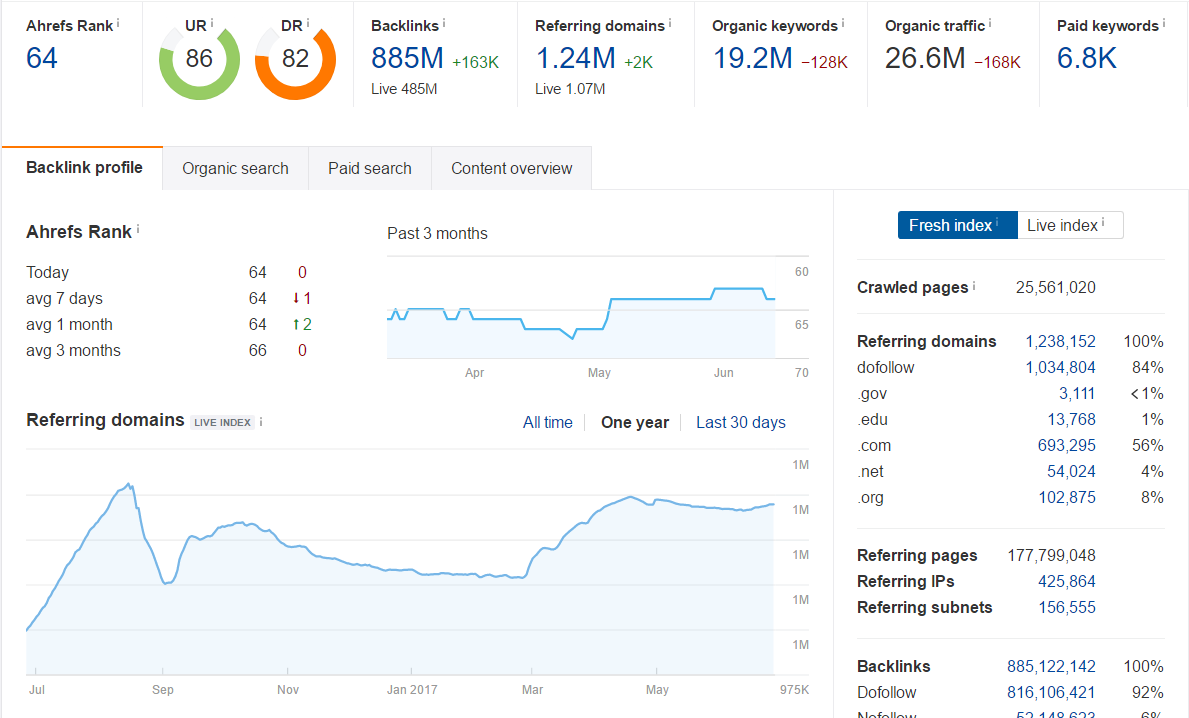The width and height of the screenshot is (1189, 718).
Task: Select One year chart range
Action: pyautogui.click(x=635, y=422)
